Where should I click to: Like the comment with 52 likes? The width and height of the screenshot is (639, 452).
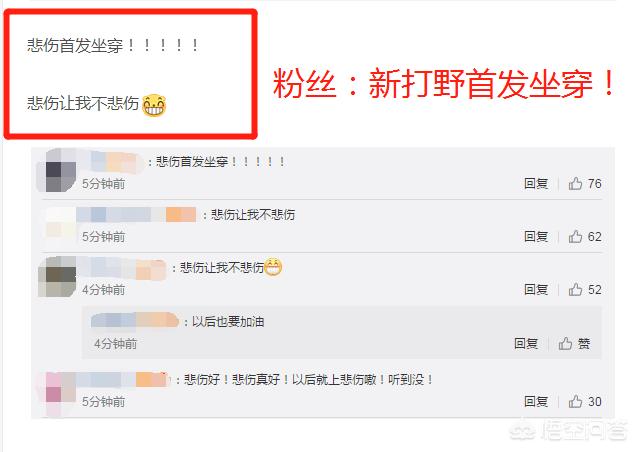click(575, 290)
